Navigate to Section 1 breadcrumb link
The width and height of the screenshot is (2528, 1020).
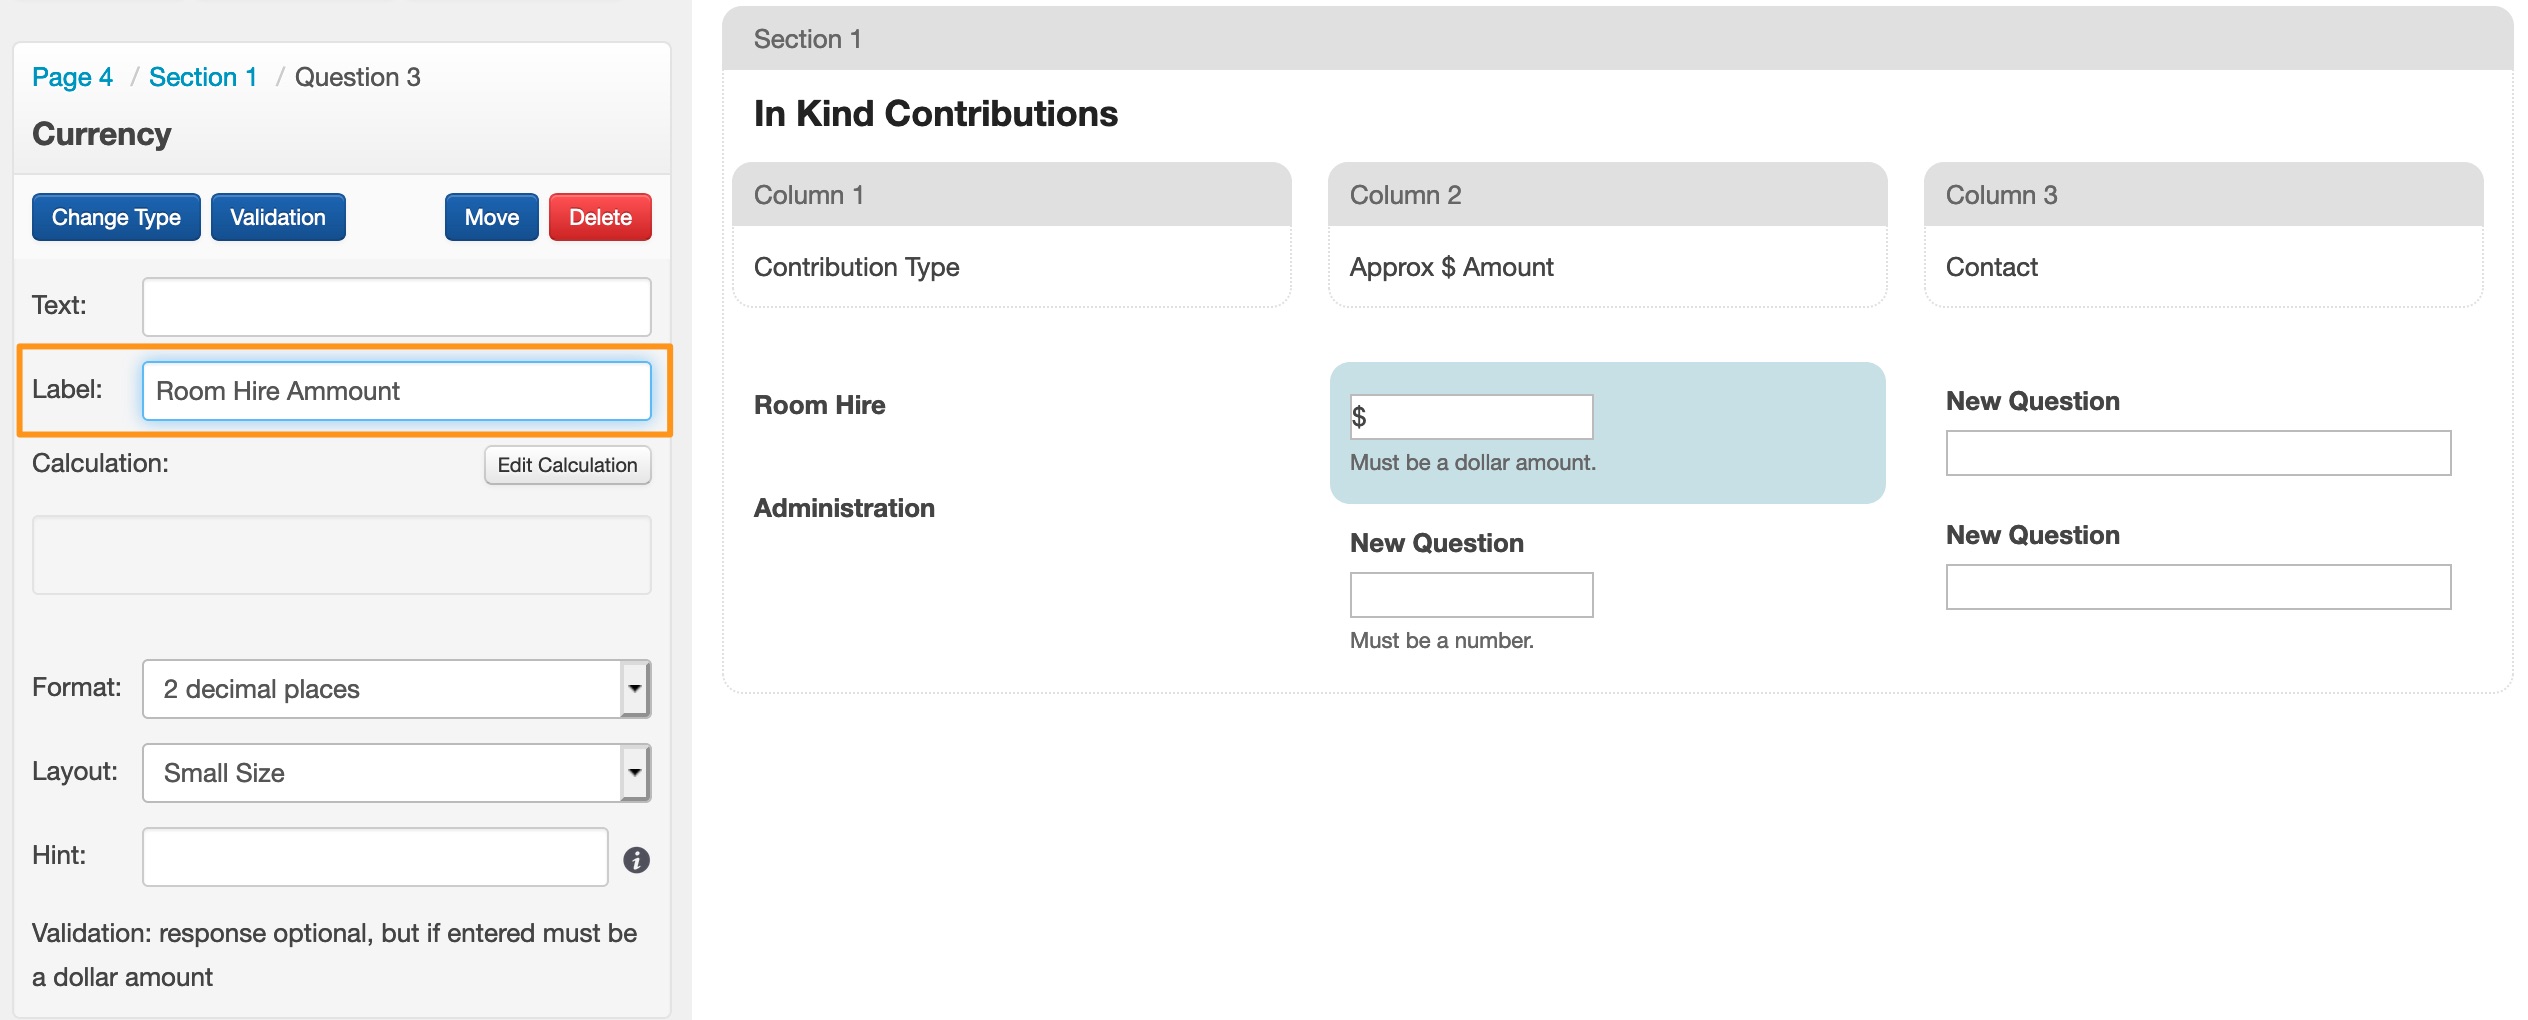tap(203, 77)
